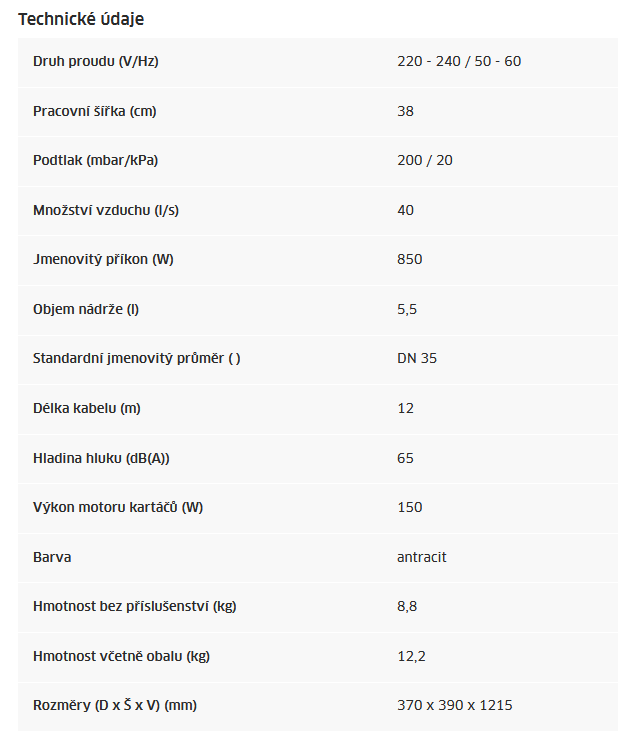This screenshot has height=738, width=625.
Task: Click the Jmenovitý příkon (W) label
Action: [103, 259]
